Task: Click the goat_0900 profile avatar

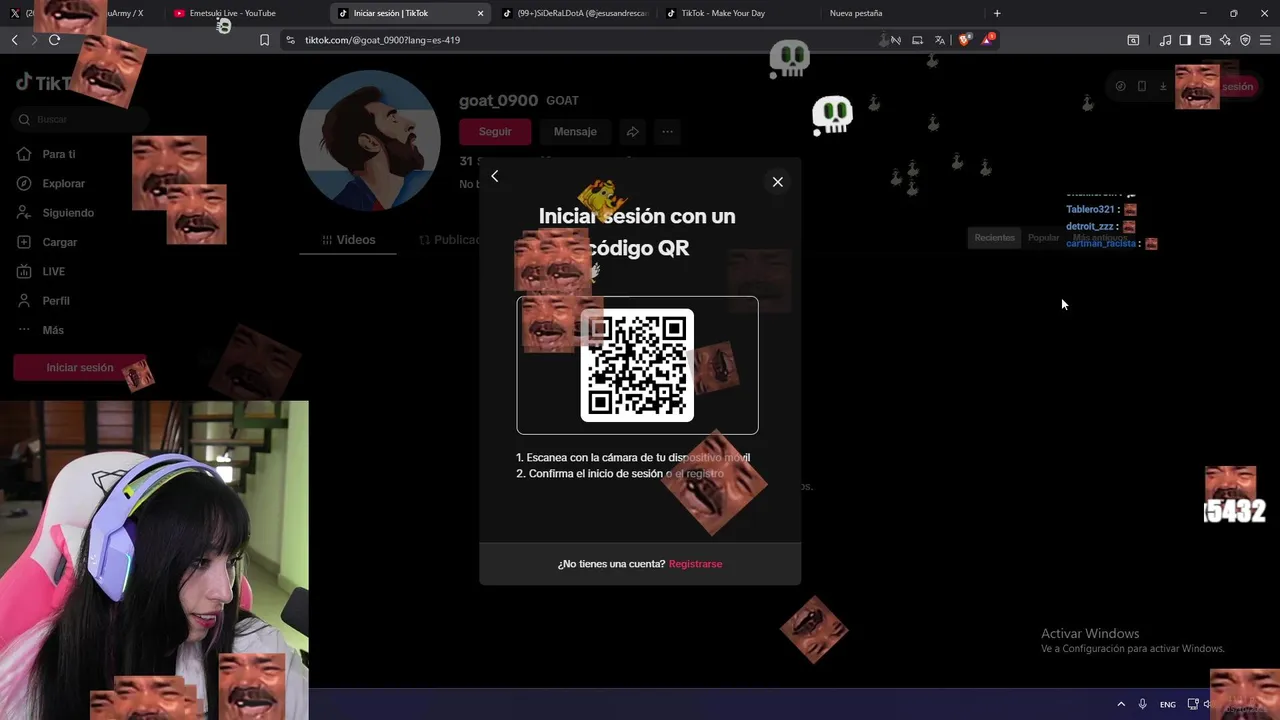Action: pyautogui.click(x=370, y=140)
